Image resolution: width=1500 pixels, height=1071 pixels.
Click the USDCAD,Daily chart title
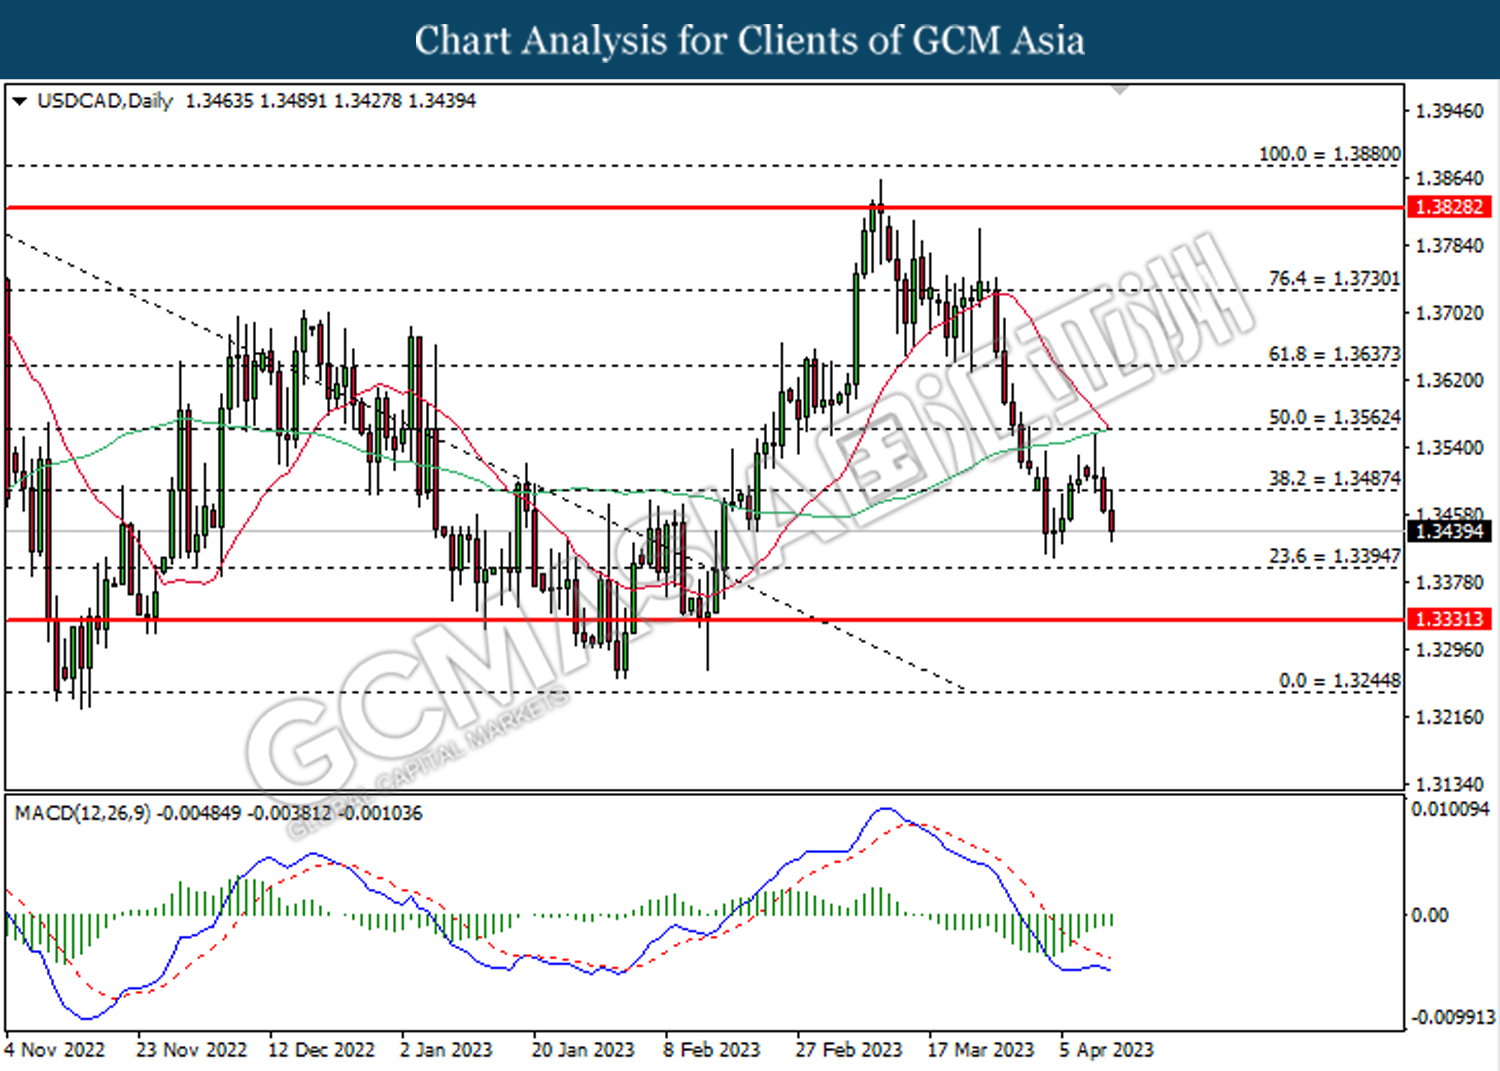click(x=105, y=101)
